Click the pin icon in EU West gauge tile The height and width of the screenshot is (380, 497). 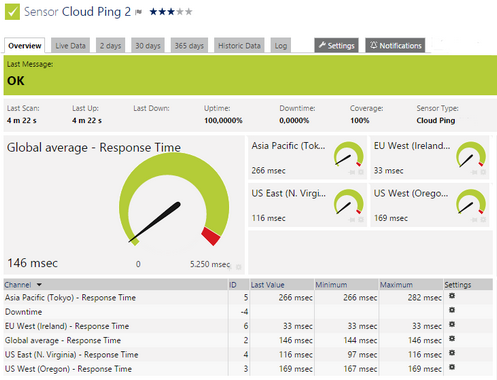click(474, 172)
